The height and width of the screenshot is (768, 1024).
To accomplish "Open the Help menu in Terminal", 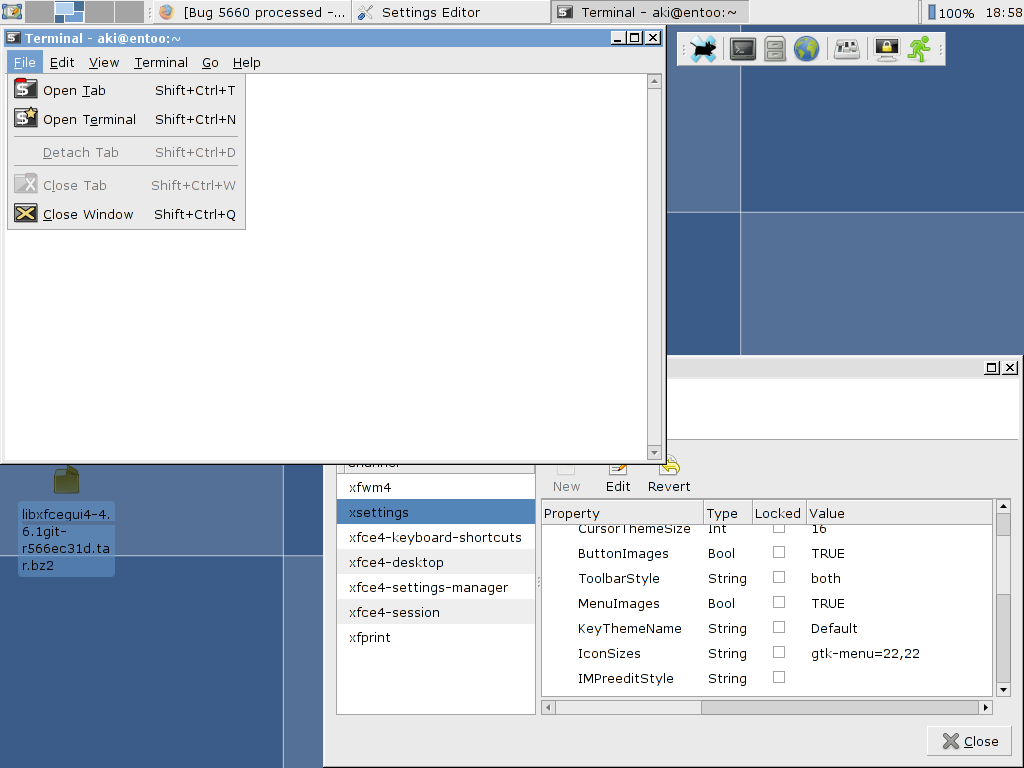I will point(246,62).
